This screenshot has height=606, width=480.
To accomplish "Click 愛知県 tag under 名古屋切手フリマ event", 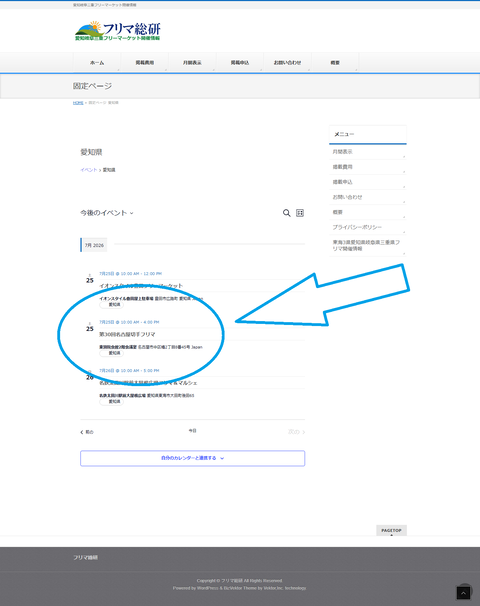I will 112,353.
